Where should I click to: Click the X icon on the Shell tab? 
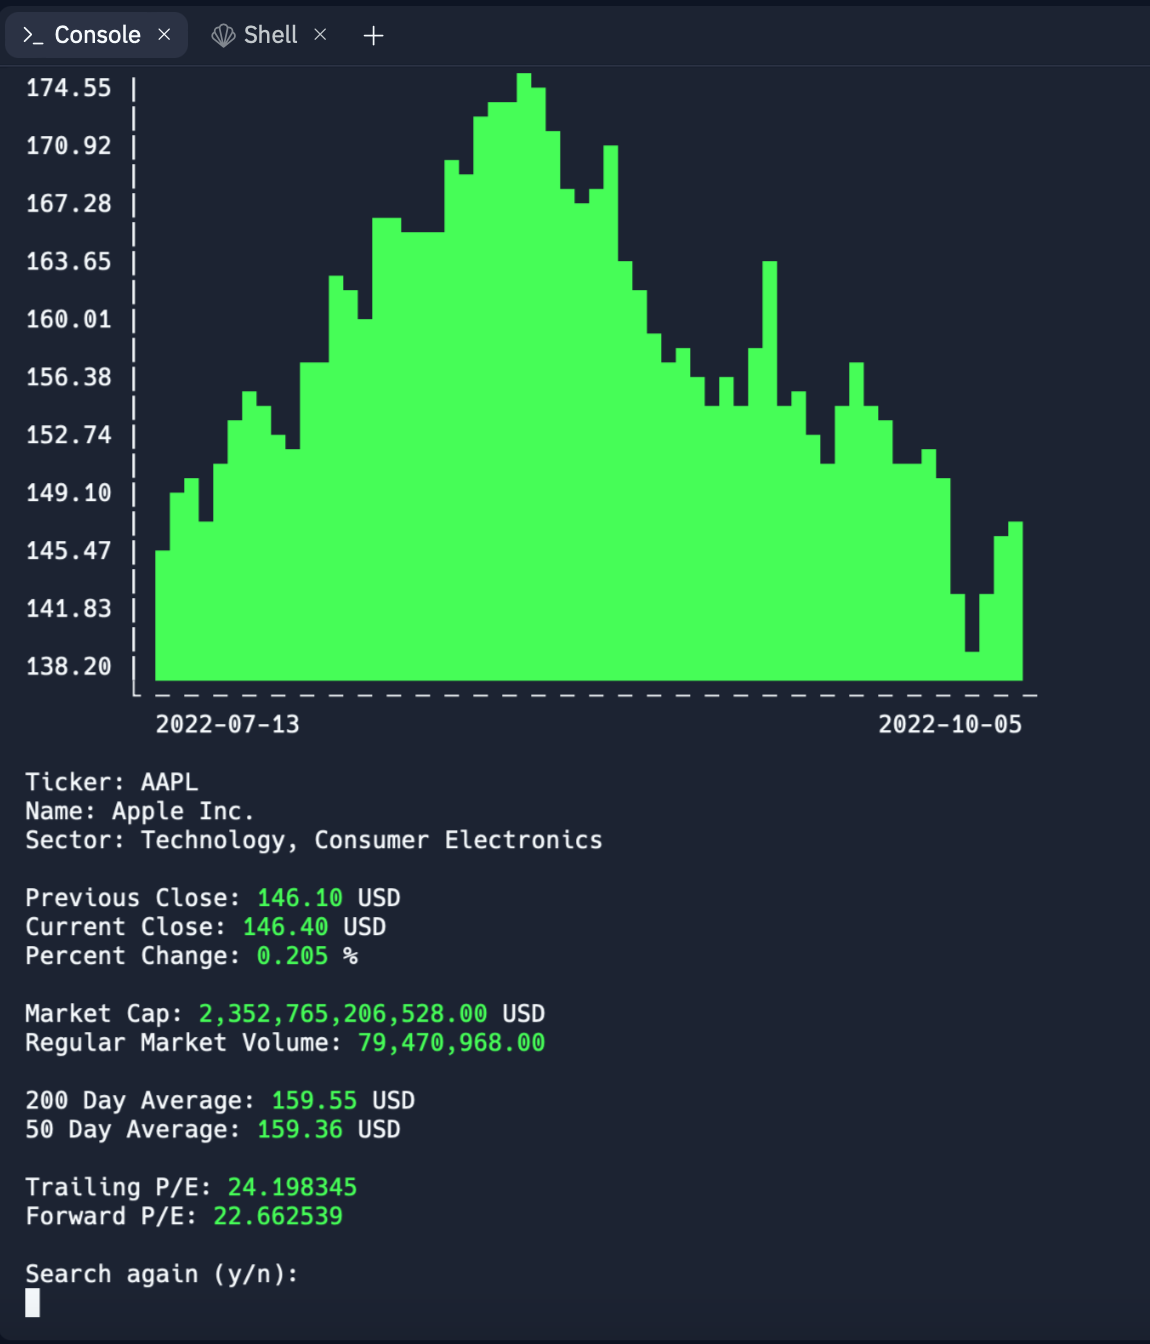[320, 34]
